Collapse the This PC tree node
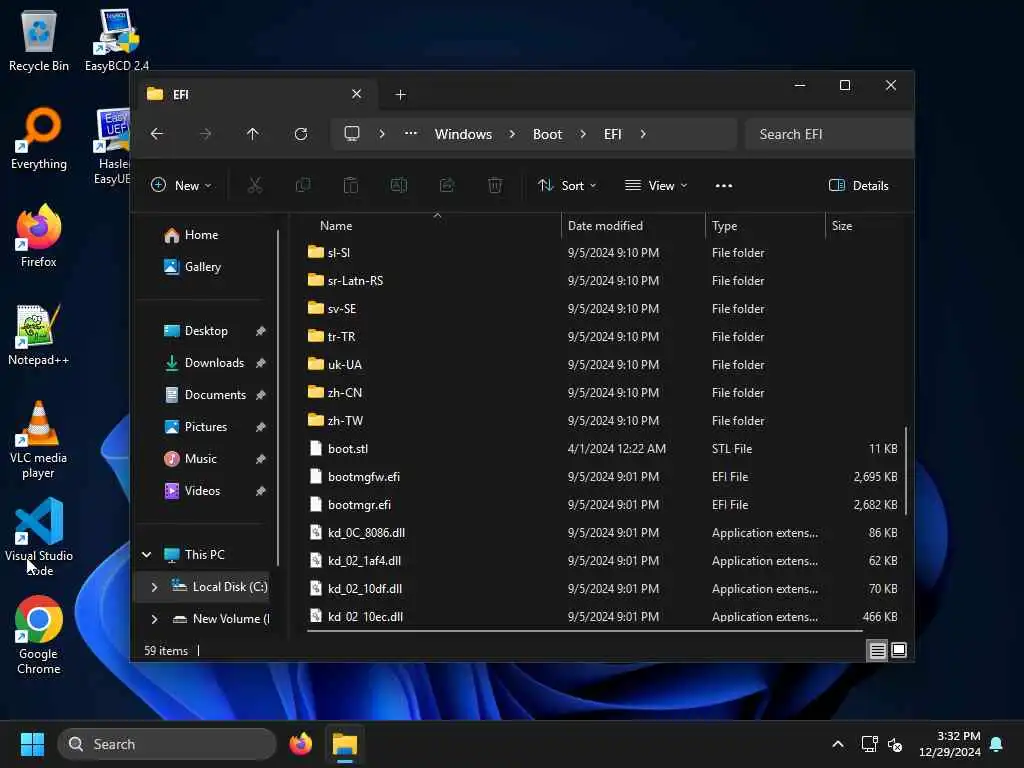The height and width of the screenshot is (768, 1024). click(x=147, y=554)
